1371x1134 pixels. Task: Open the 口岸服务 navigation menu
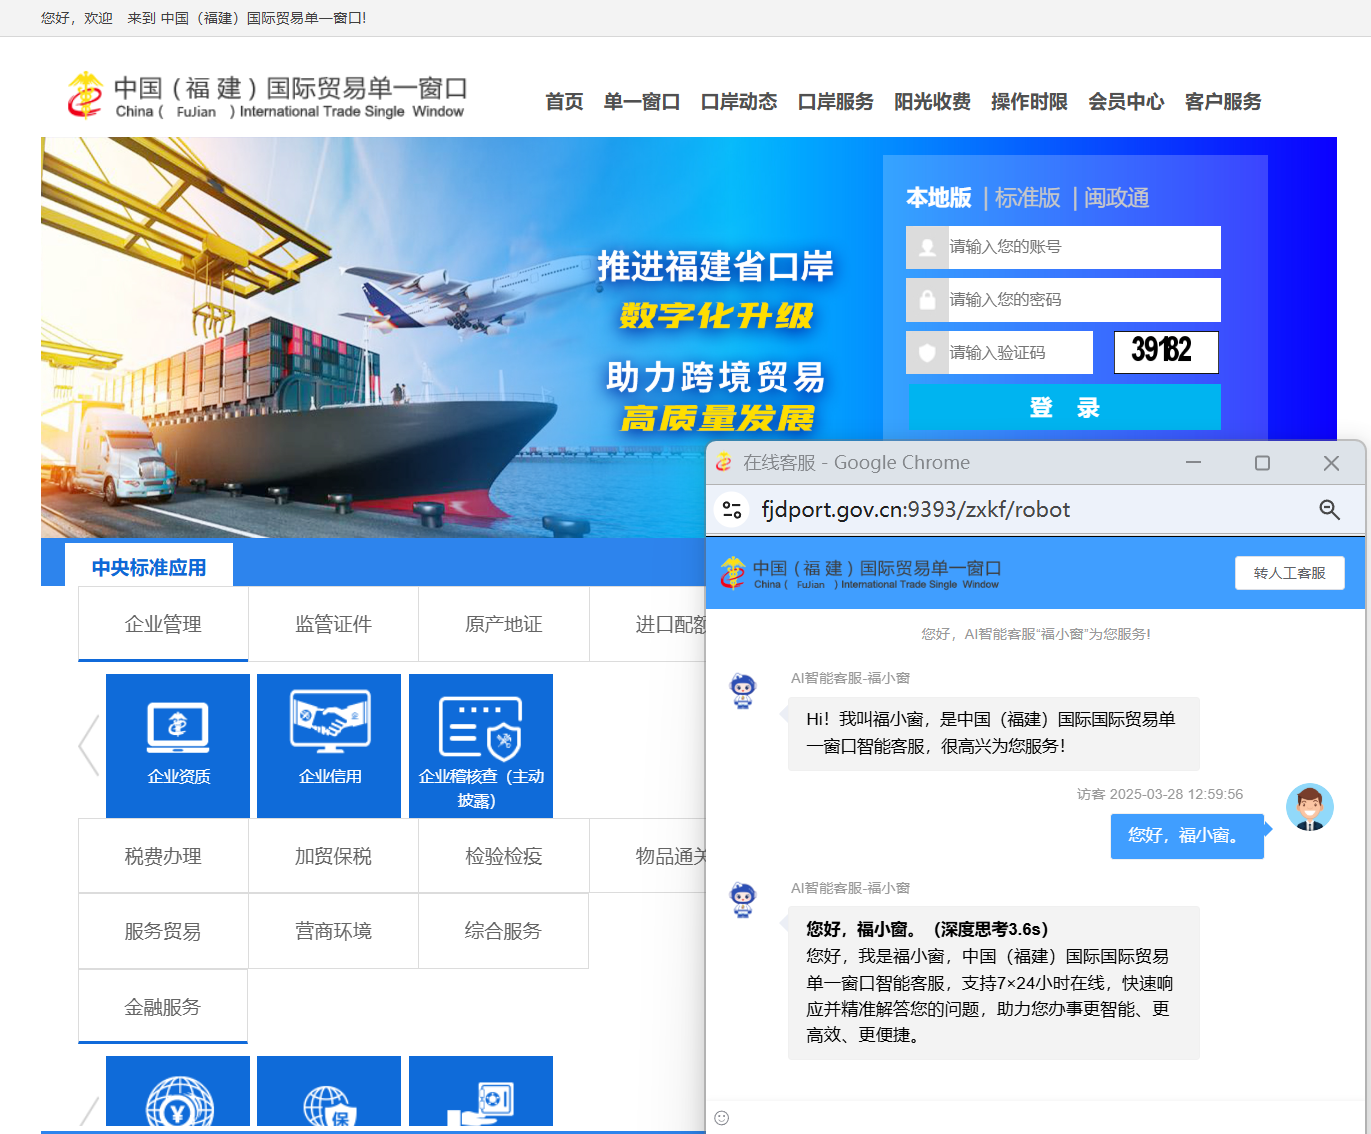point(835,102)
